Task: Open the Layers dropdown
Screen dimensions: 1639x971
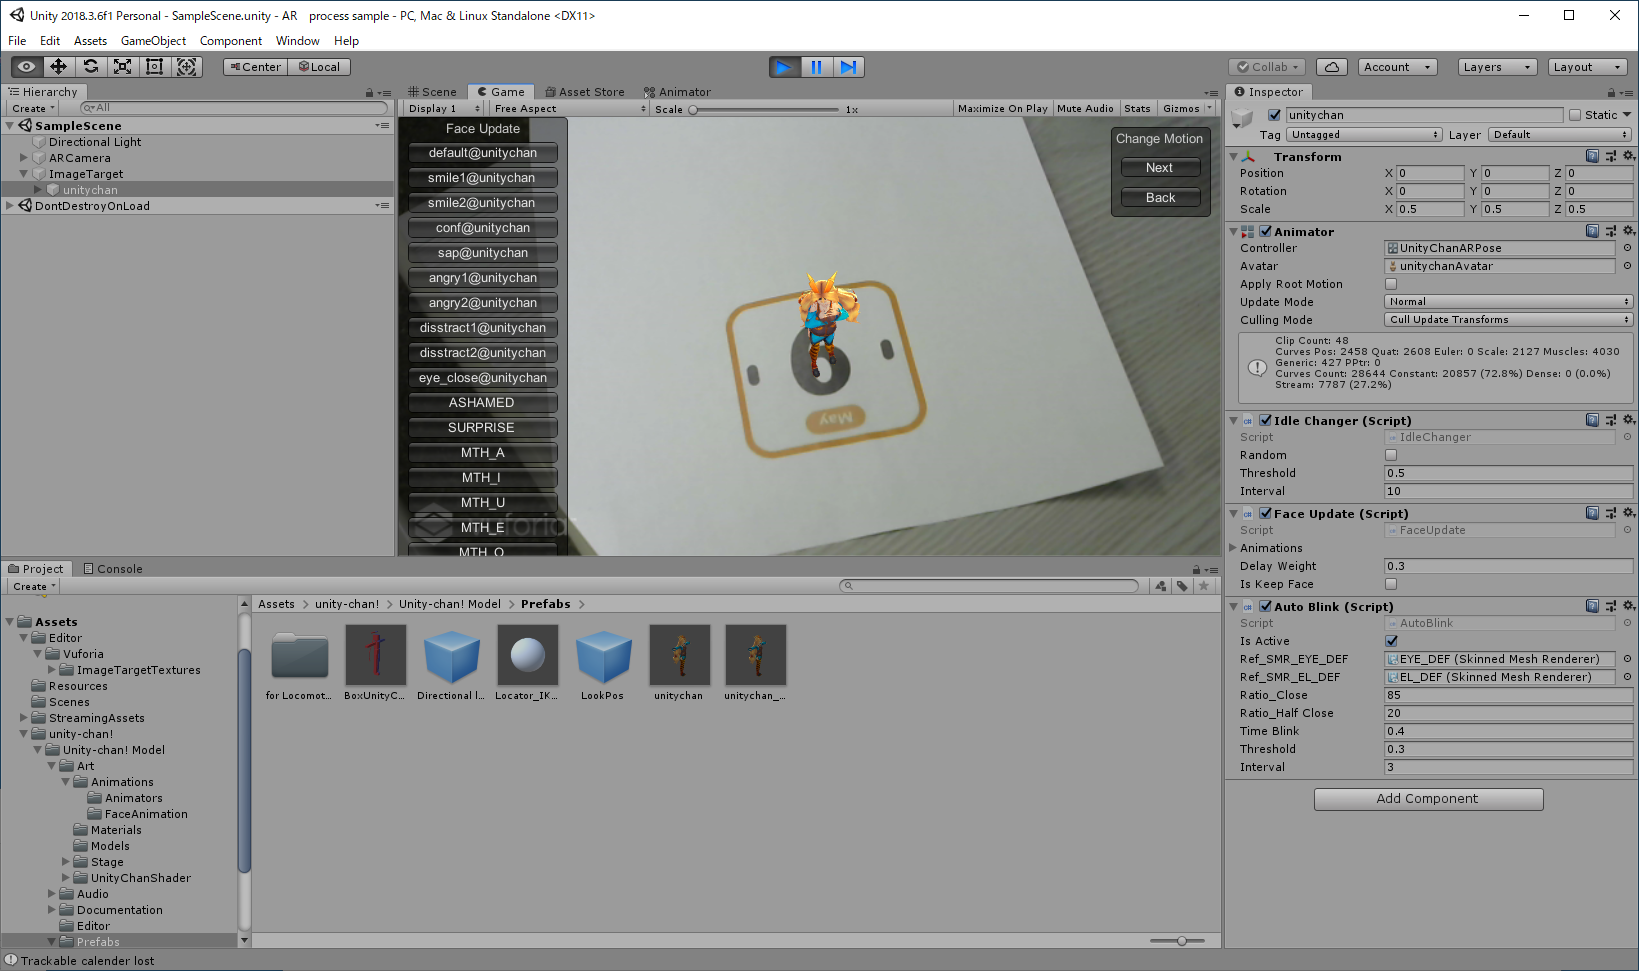Action: click(x=1496, y=67)
